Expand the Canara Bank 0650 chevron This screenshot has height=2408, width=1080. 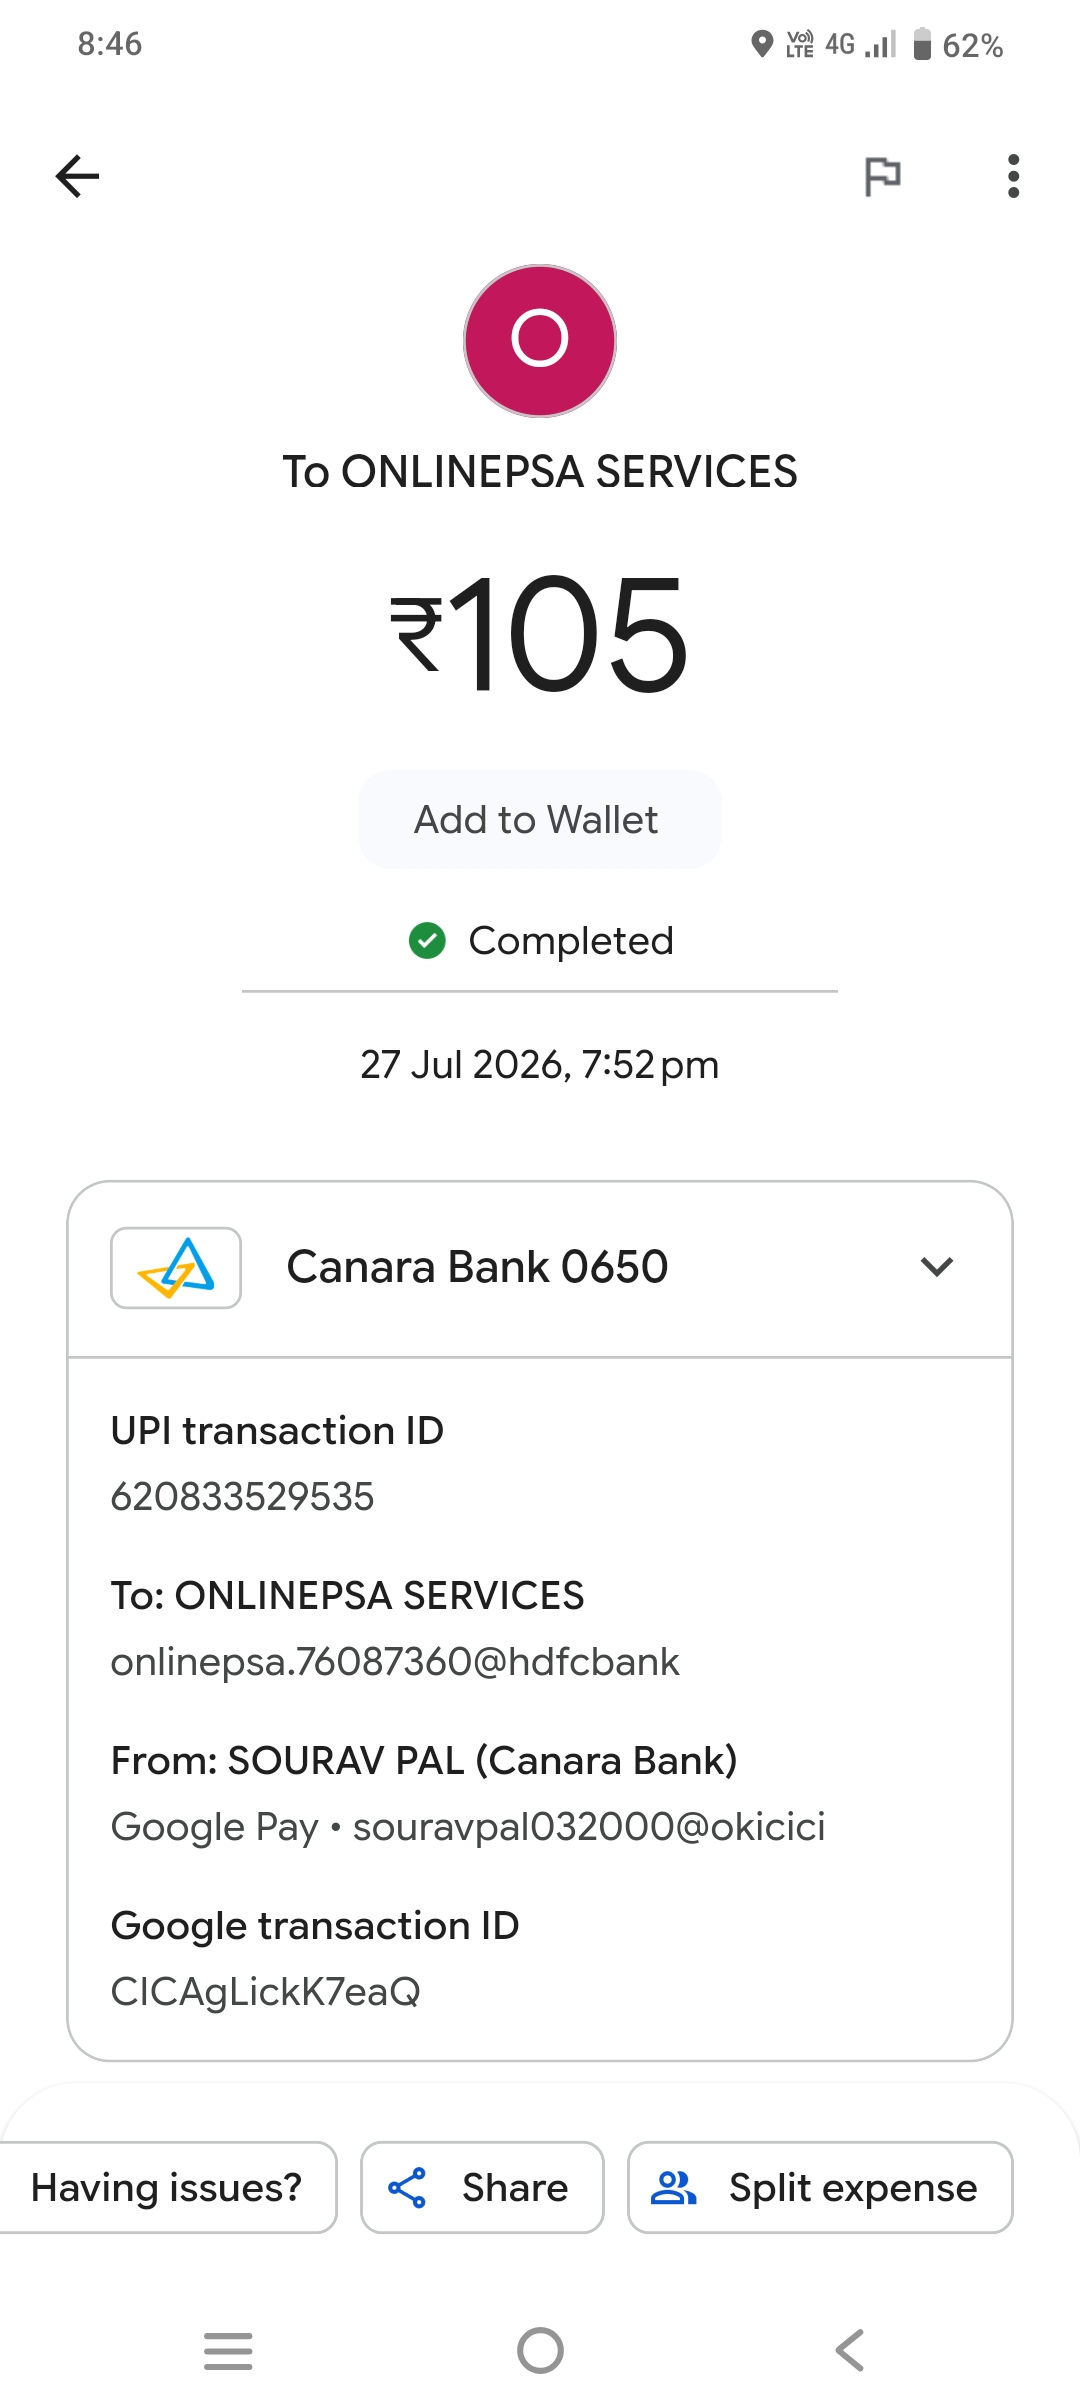pos(937,1267)
